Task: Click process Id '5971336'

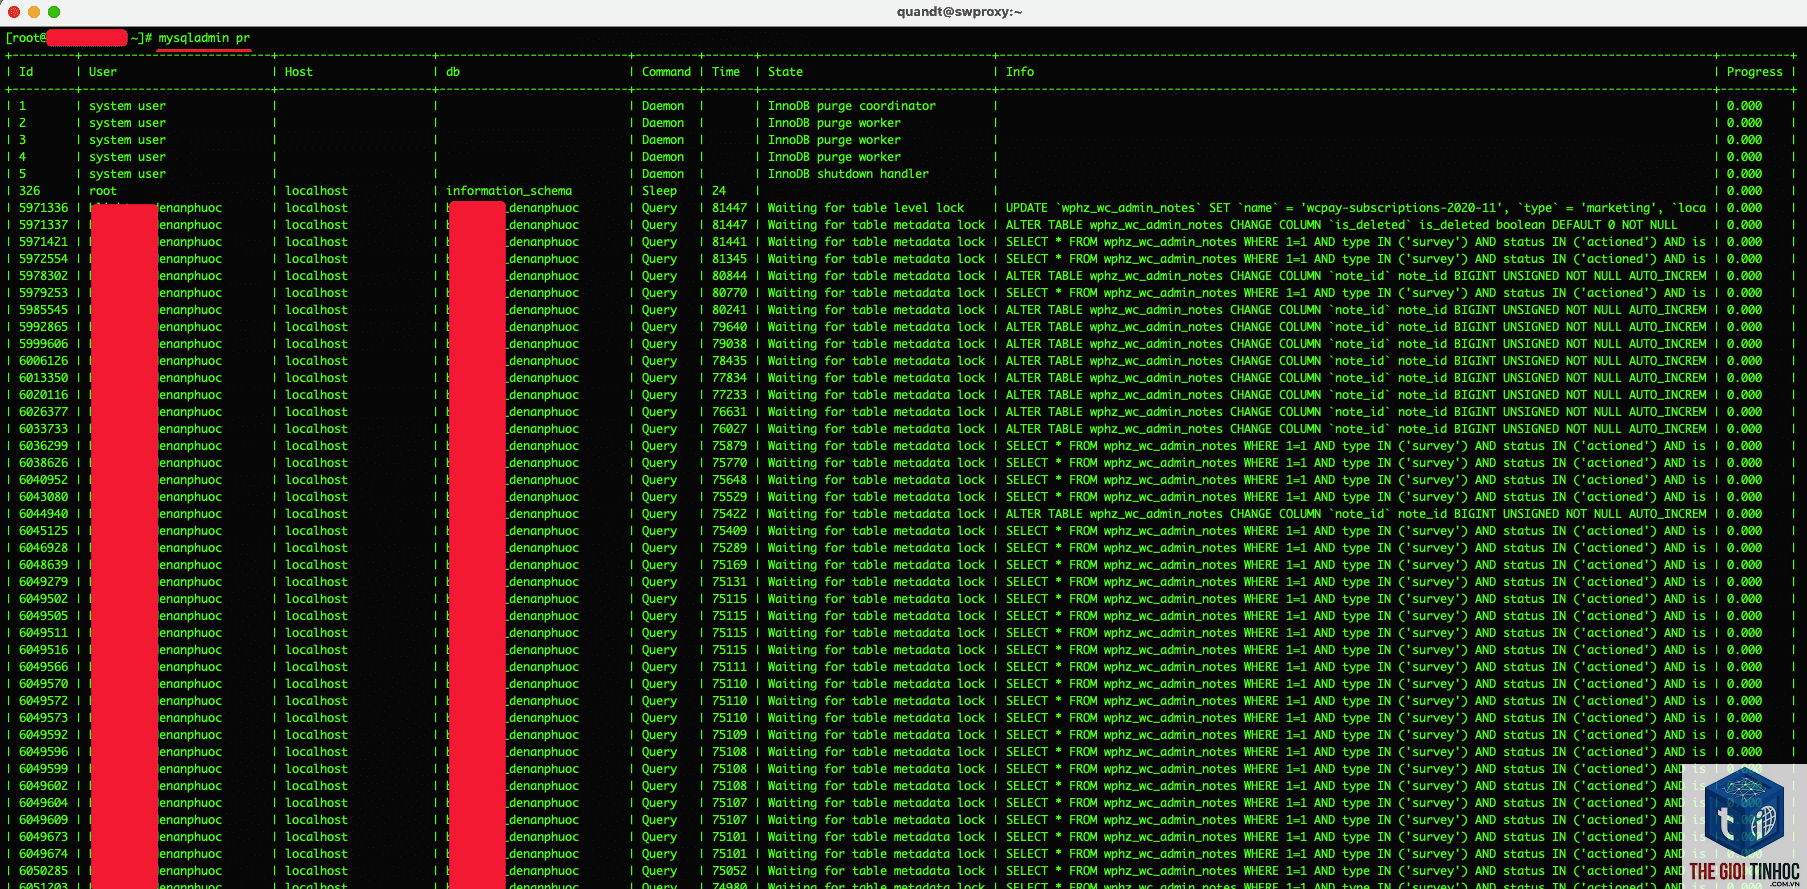Action: [43, 208]
